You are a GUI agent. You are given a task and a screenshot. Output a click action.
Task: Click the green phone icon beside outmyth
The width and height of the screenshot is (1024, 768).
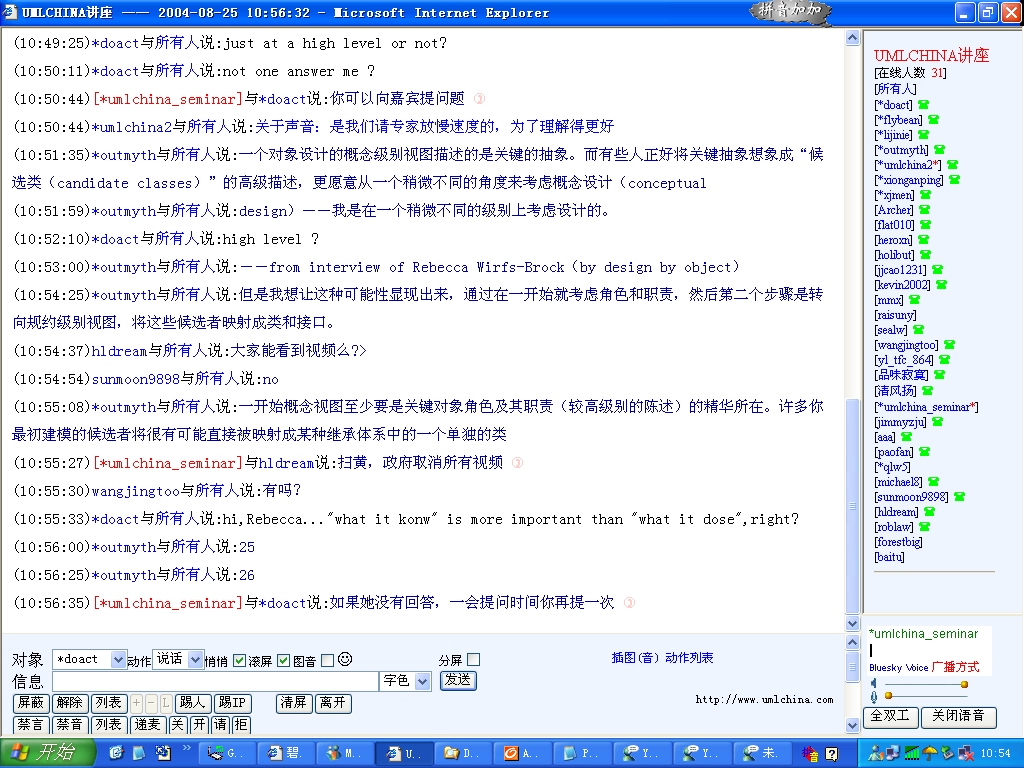(x=939, y=150)
